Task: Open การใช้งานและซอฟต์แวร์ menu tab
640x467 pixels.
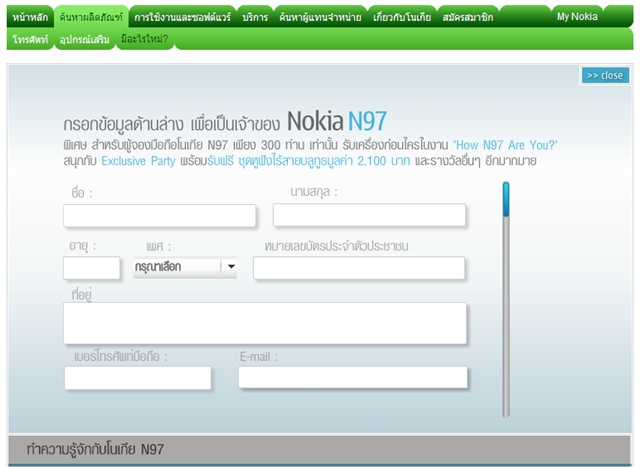Action: tap(182, 17)
